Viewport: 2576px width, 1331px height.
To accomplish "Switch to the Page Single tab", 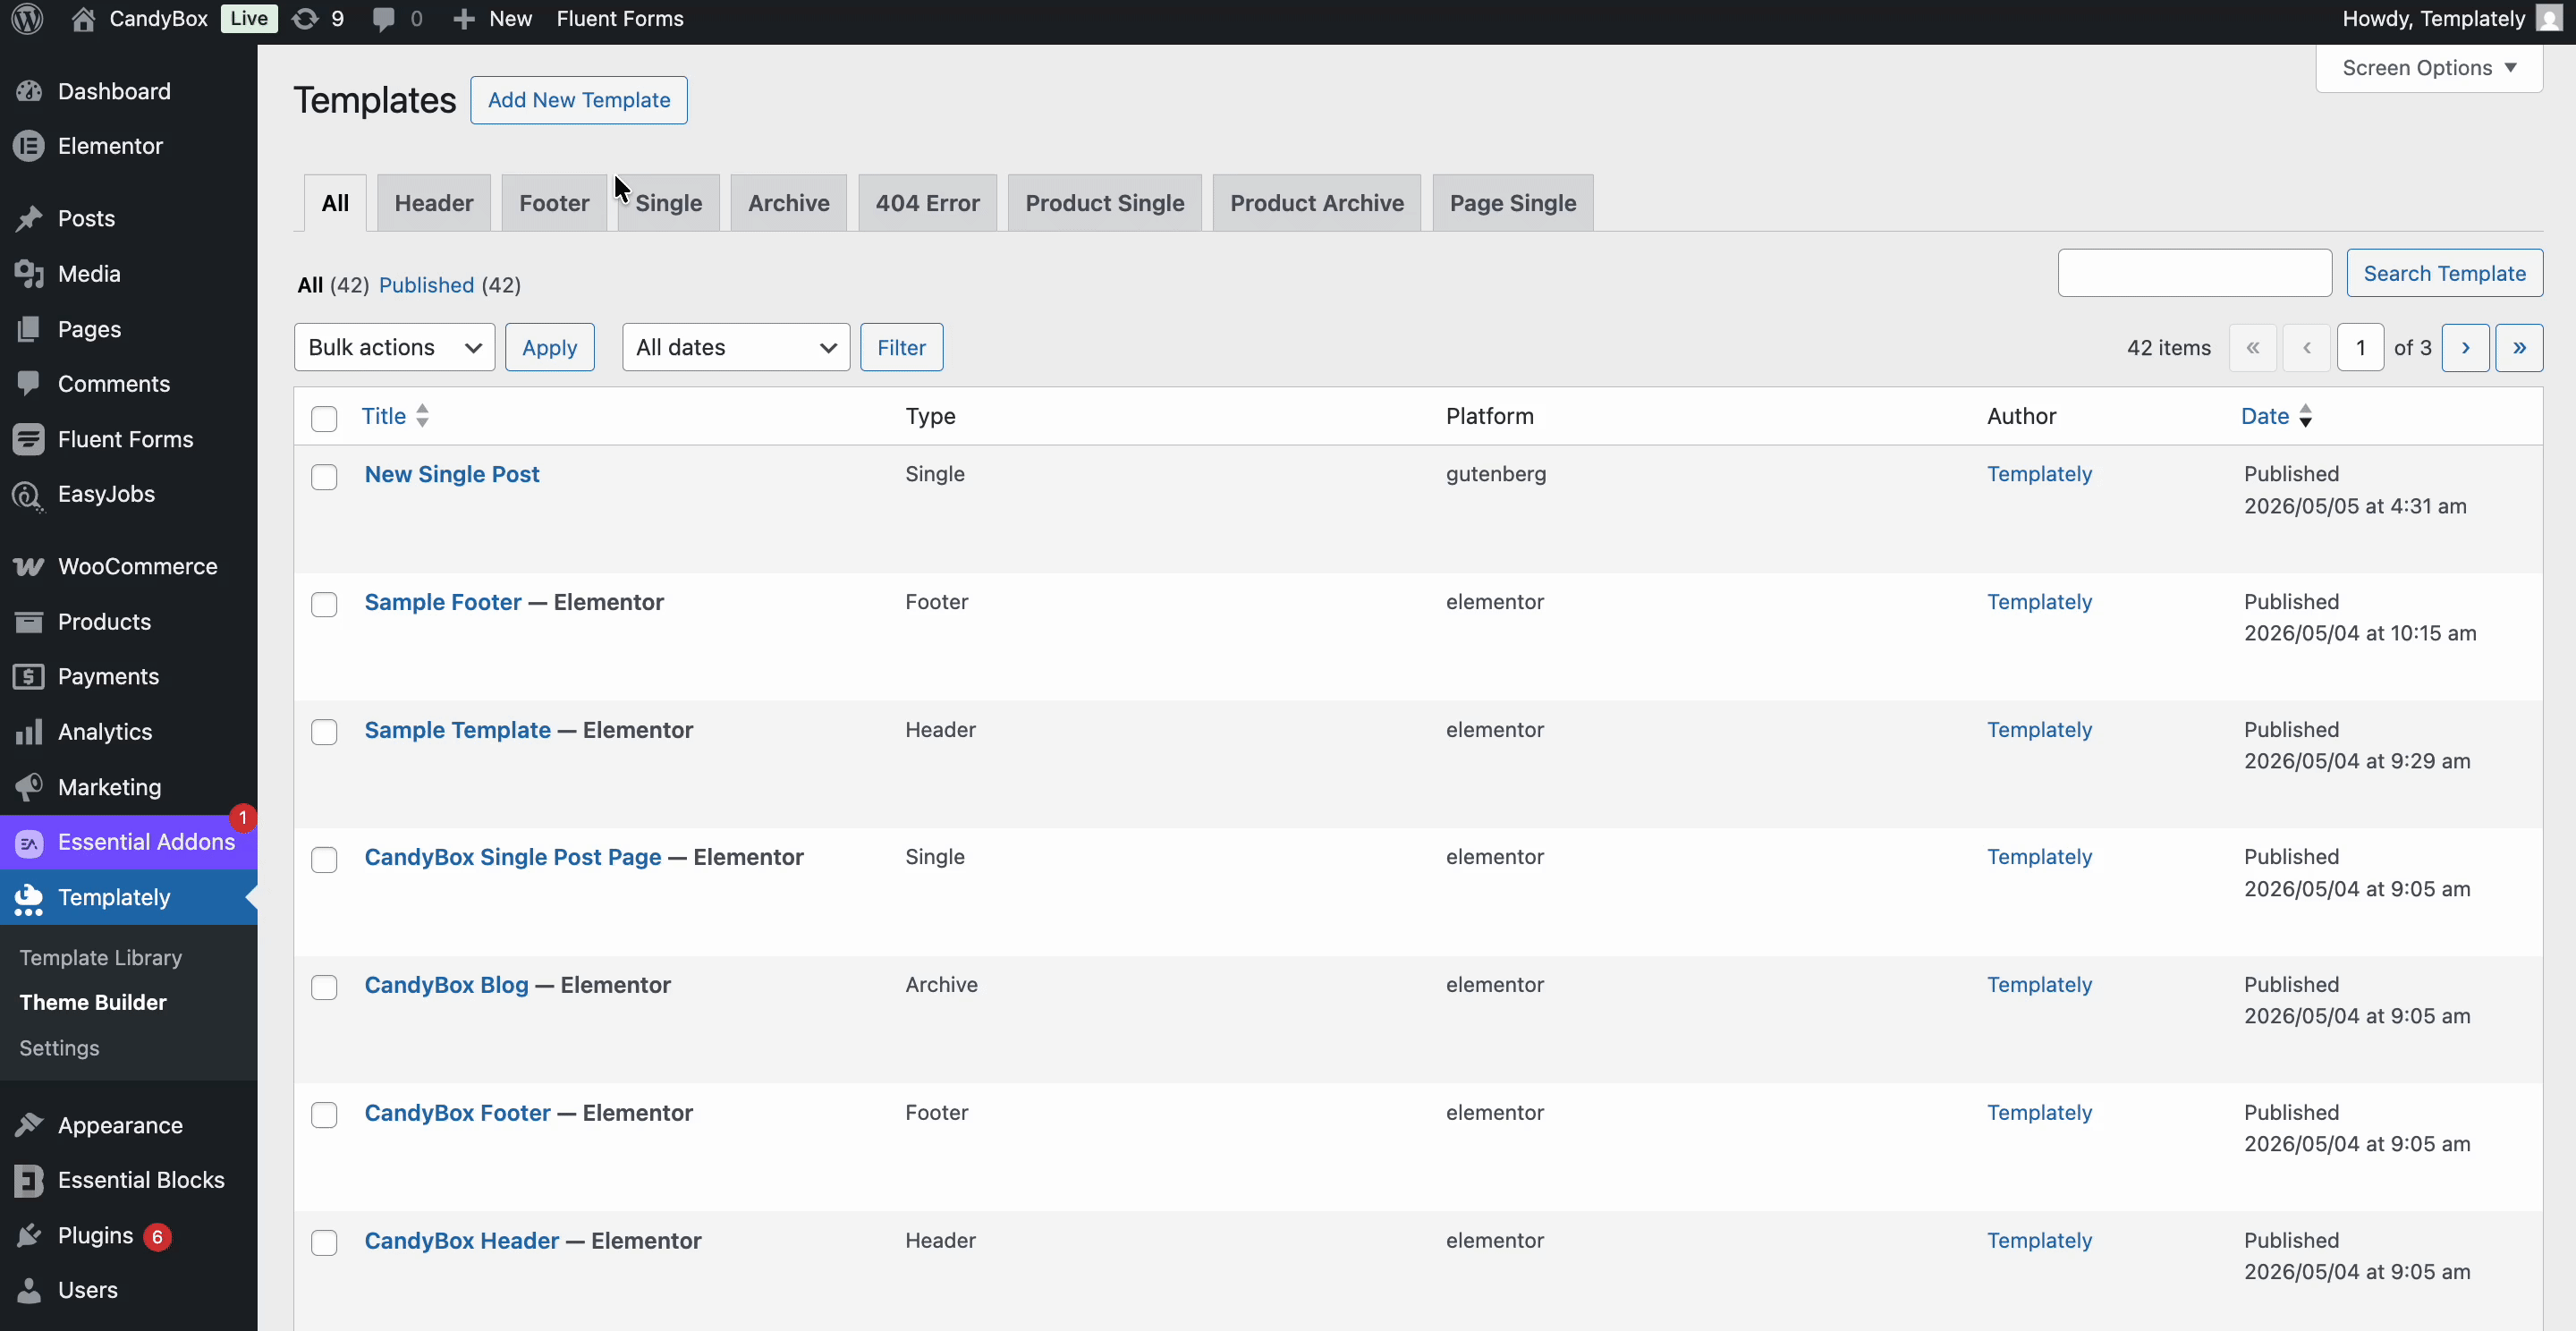I will [1512, 203].
